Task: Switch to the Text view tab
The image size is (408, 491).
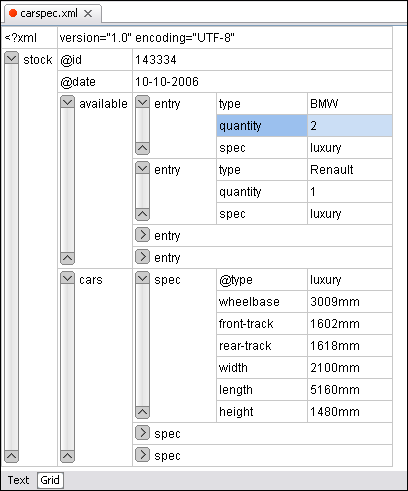Action: pos(19,480)
